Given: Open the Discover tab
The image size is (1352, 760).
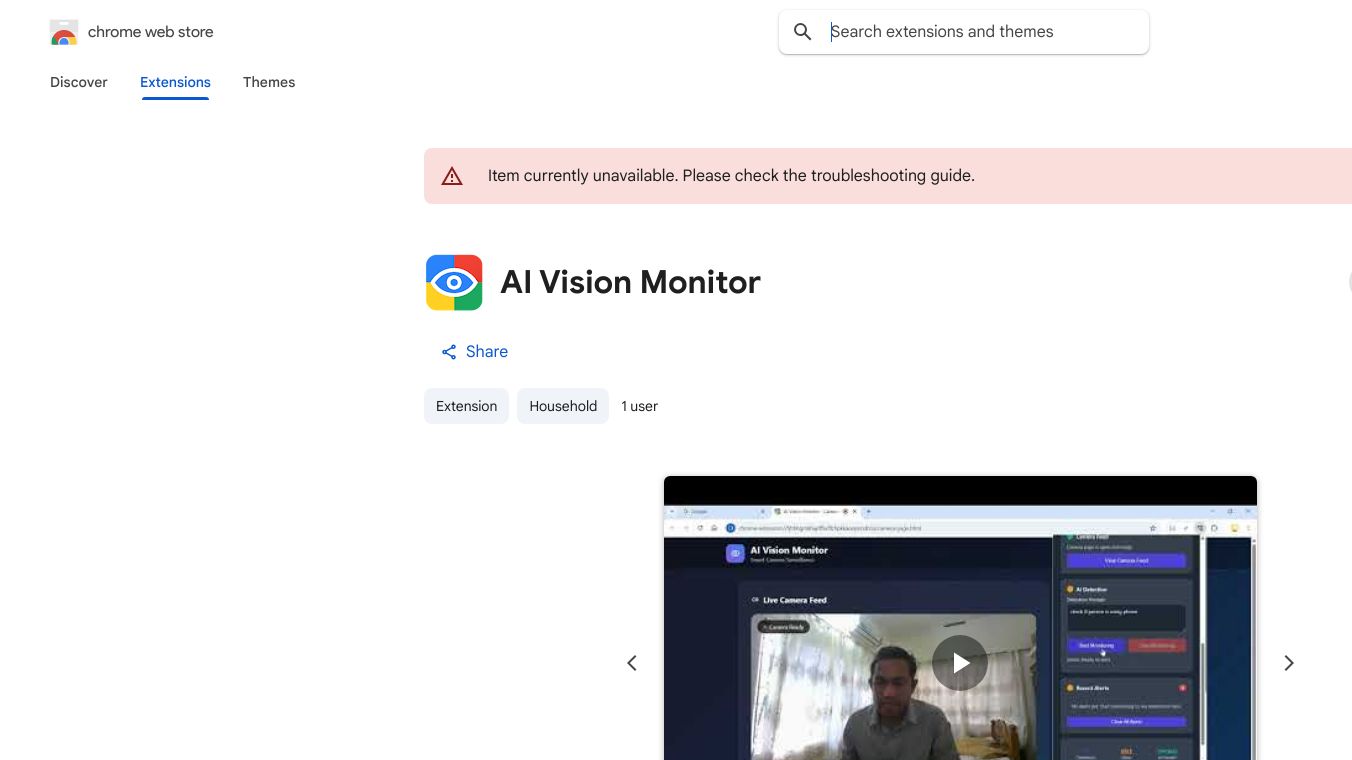Looking at the screenshot, I should 79,82.
